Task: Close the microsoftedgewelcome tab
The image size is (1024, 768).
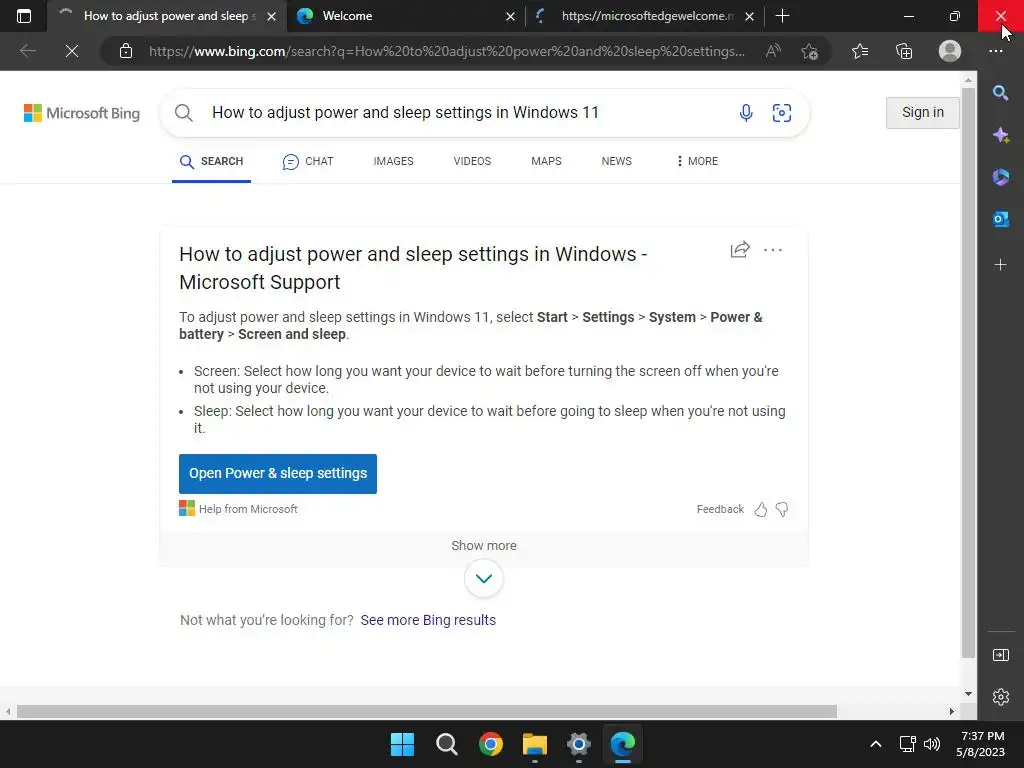Action: click(x=750, y=16)
